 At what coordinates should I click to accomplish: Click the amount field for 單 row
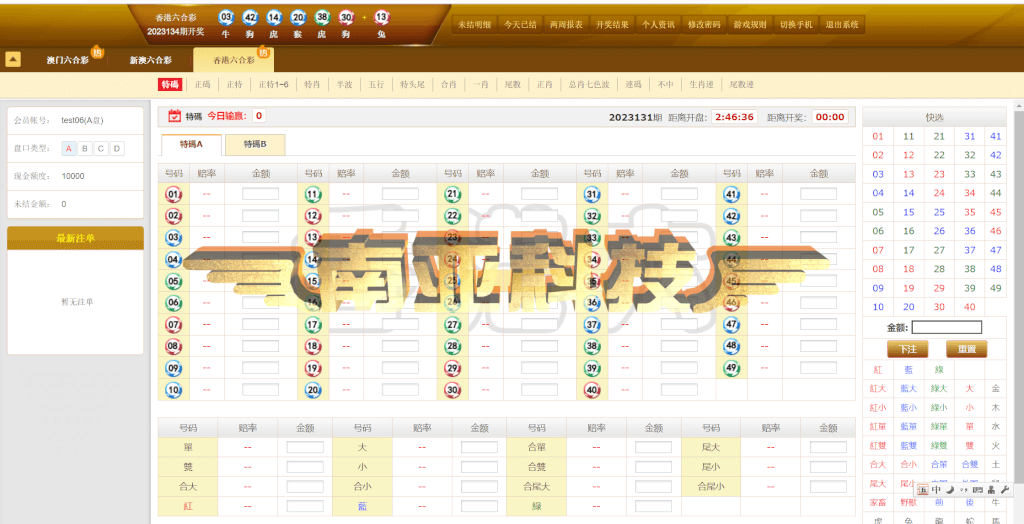(x=305, y=448)
